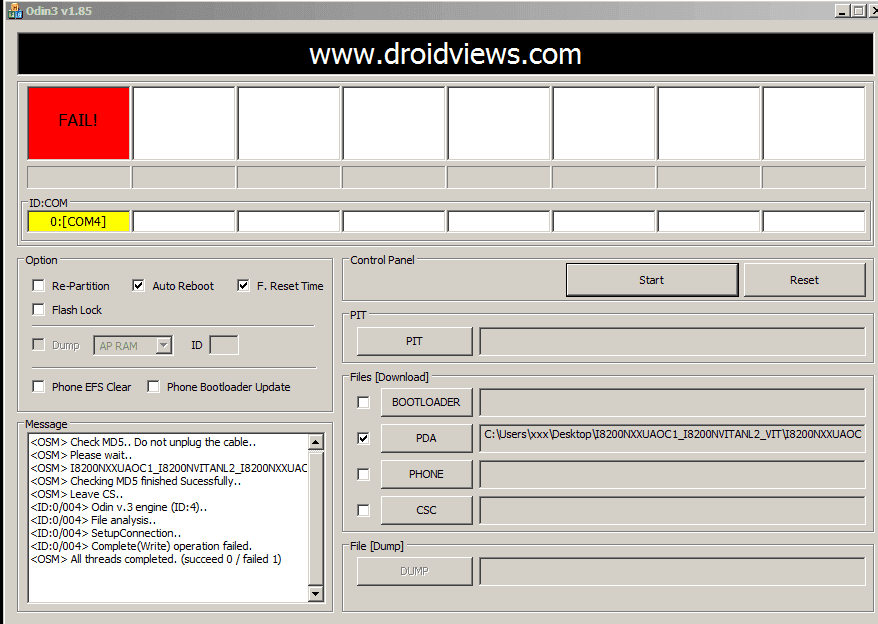The height and width of the screenshot is (624, 878).
Task: Click the PHONE path field
Action: pyautogui.click(x=672, y=474)
